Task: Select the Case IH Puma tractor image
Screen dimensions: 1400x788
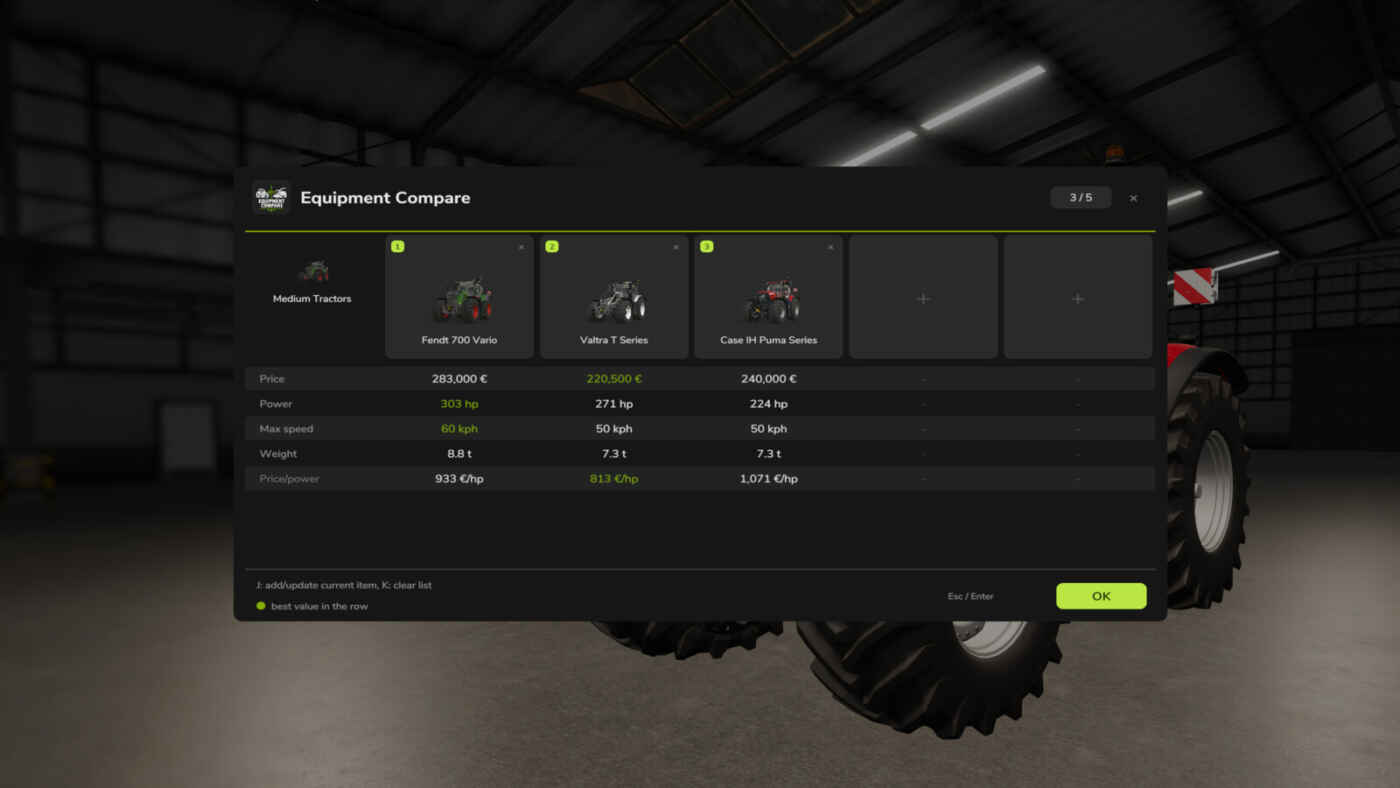Action: pyautogui.click(x=770, y=300)
